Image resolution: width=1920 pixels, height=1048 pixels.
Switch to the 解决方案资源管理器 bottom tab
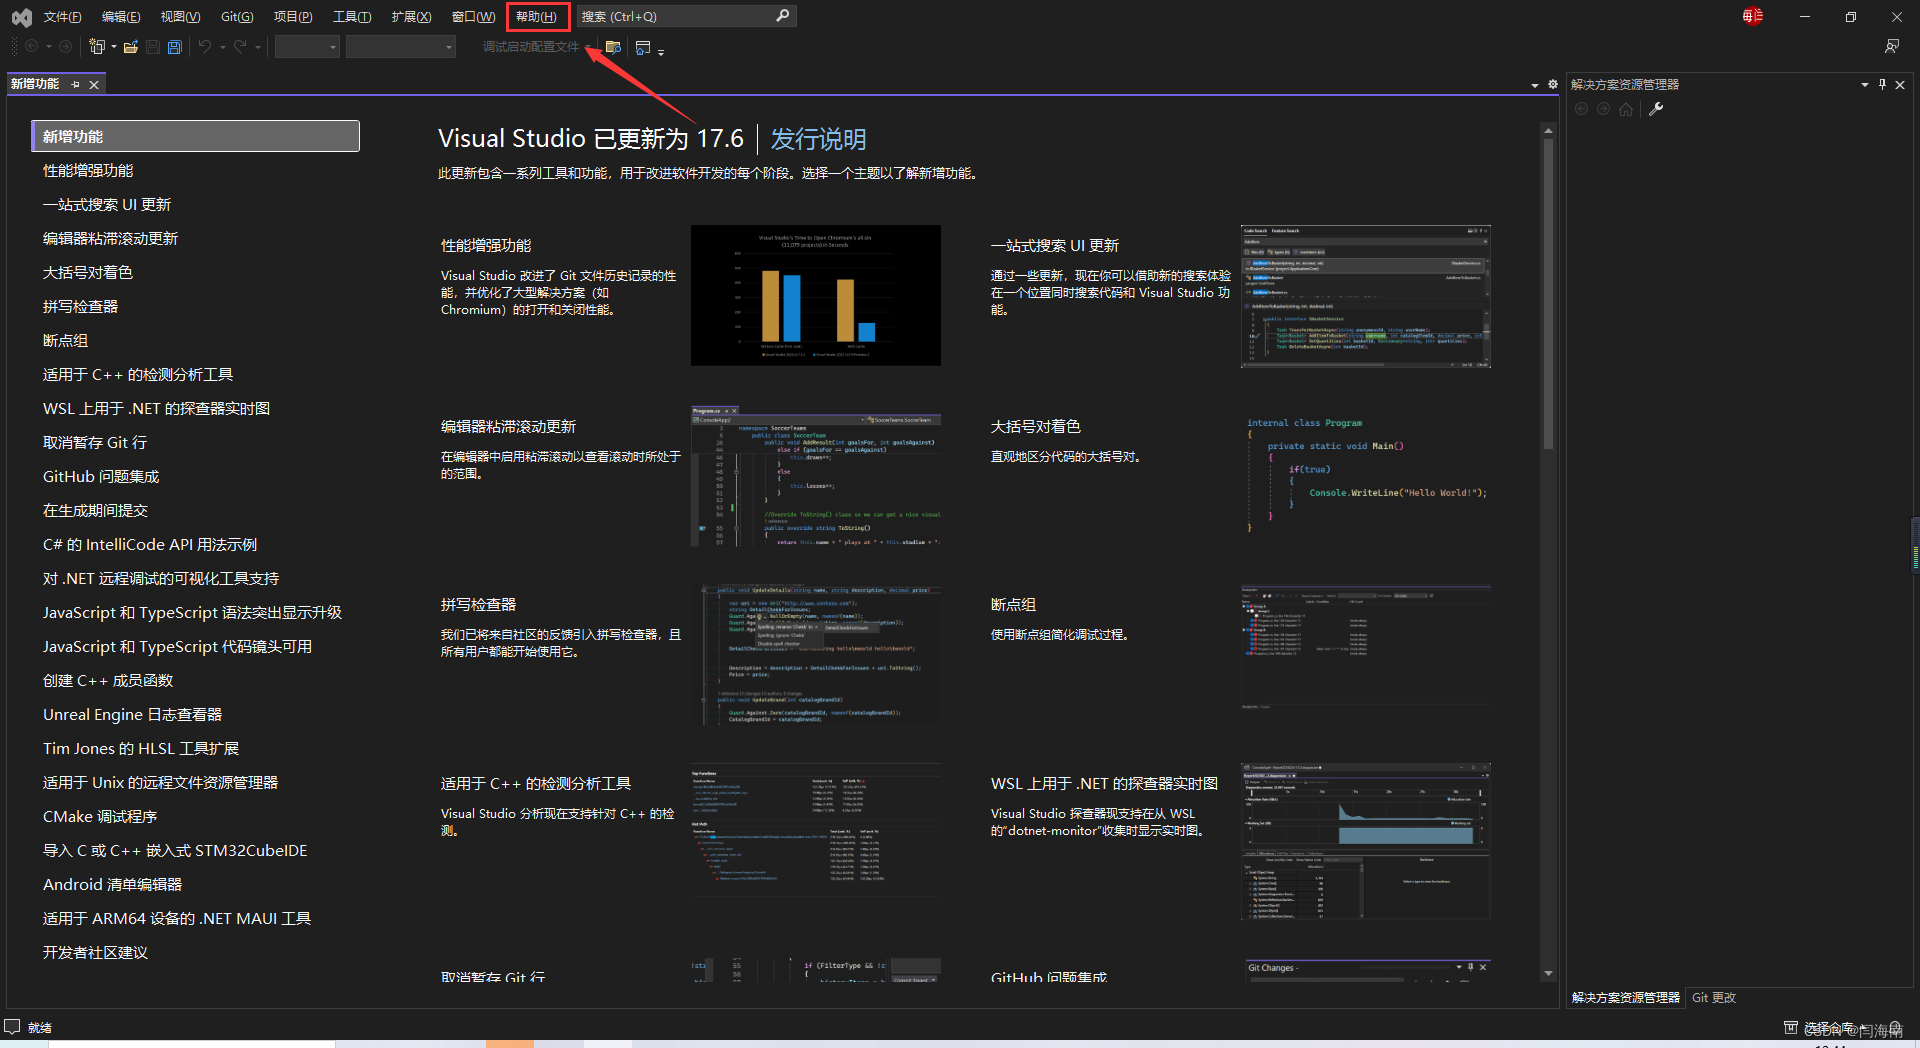click(1625, 997)
